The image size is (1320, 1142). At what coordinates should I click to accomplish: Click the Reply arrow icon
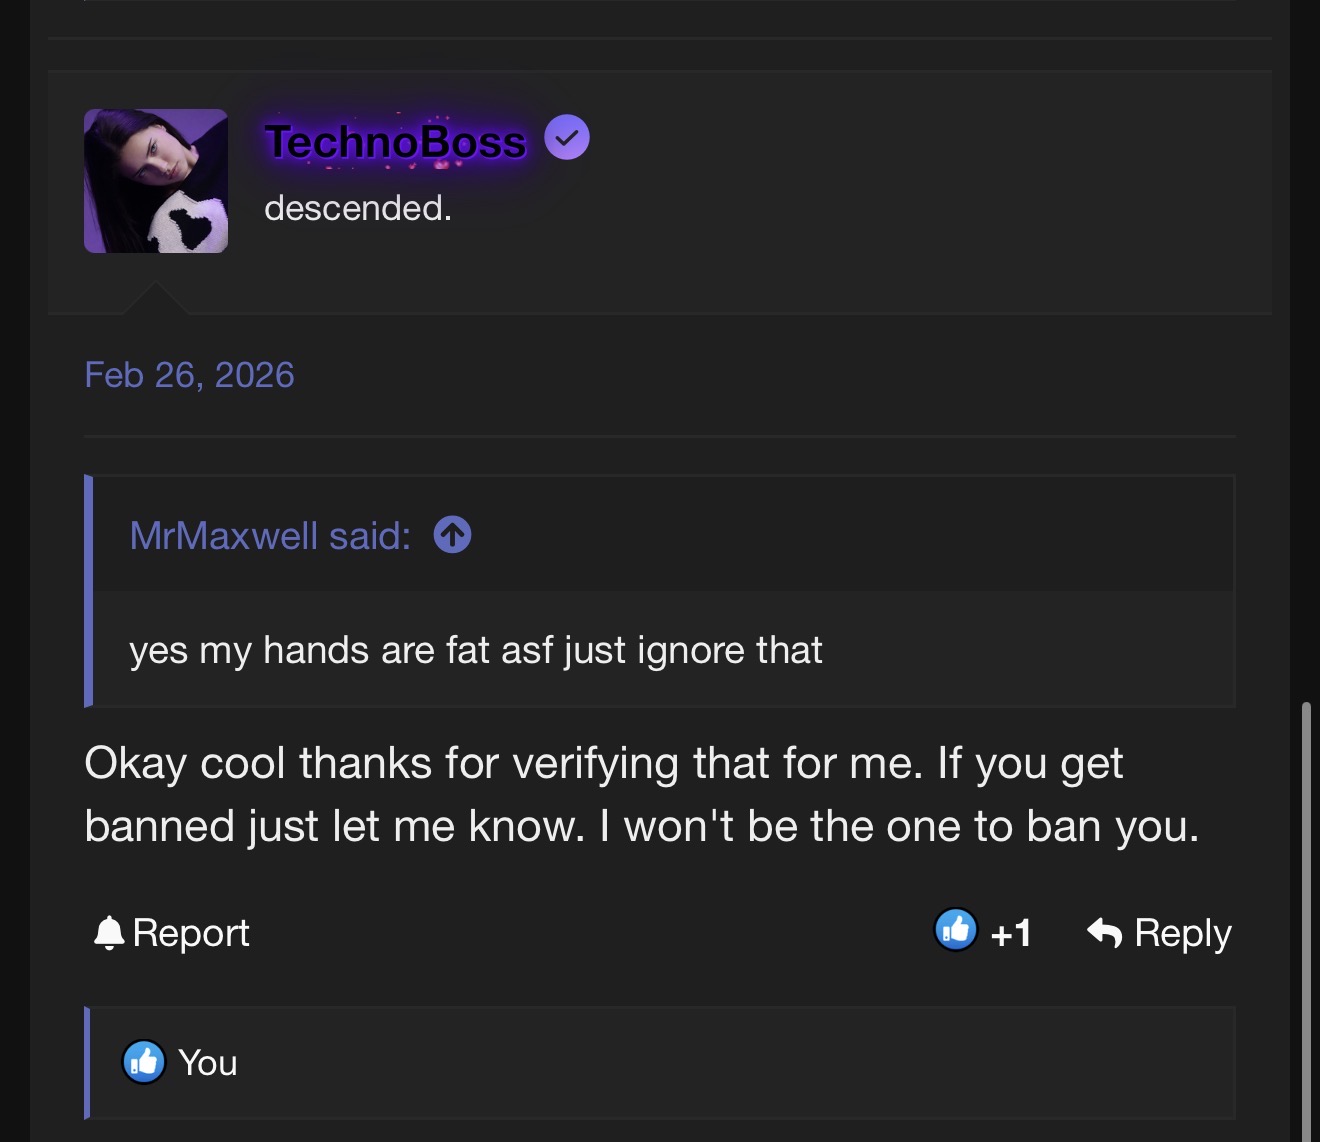pos(1104,933)
